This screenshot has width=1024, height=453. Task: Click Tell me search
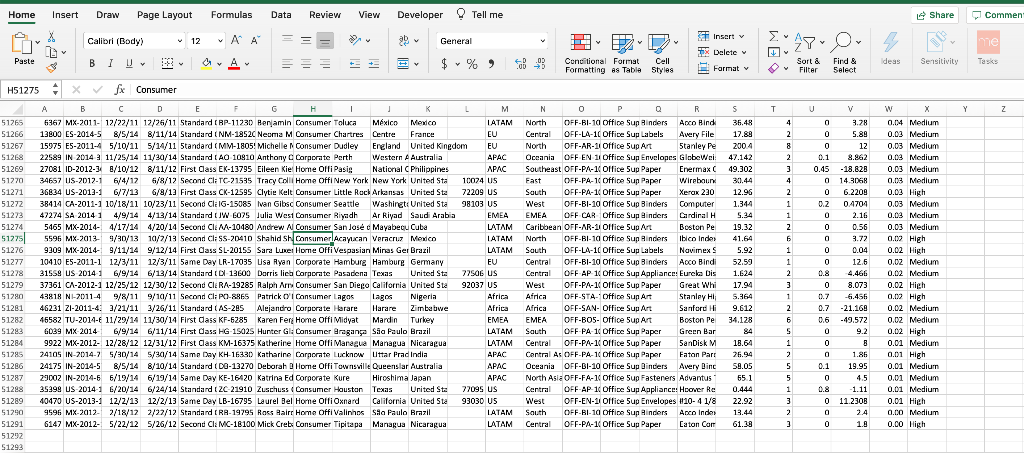coord(479,14)
